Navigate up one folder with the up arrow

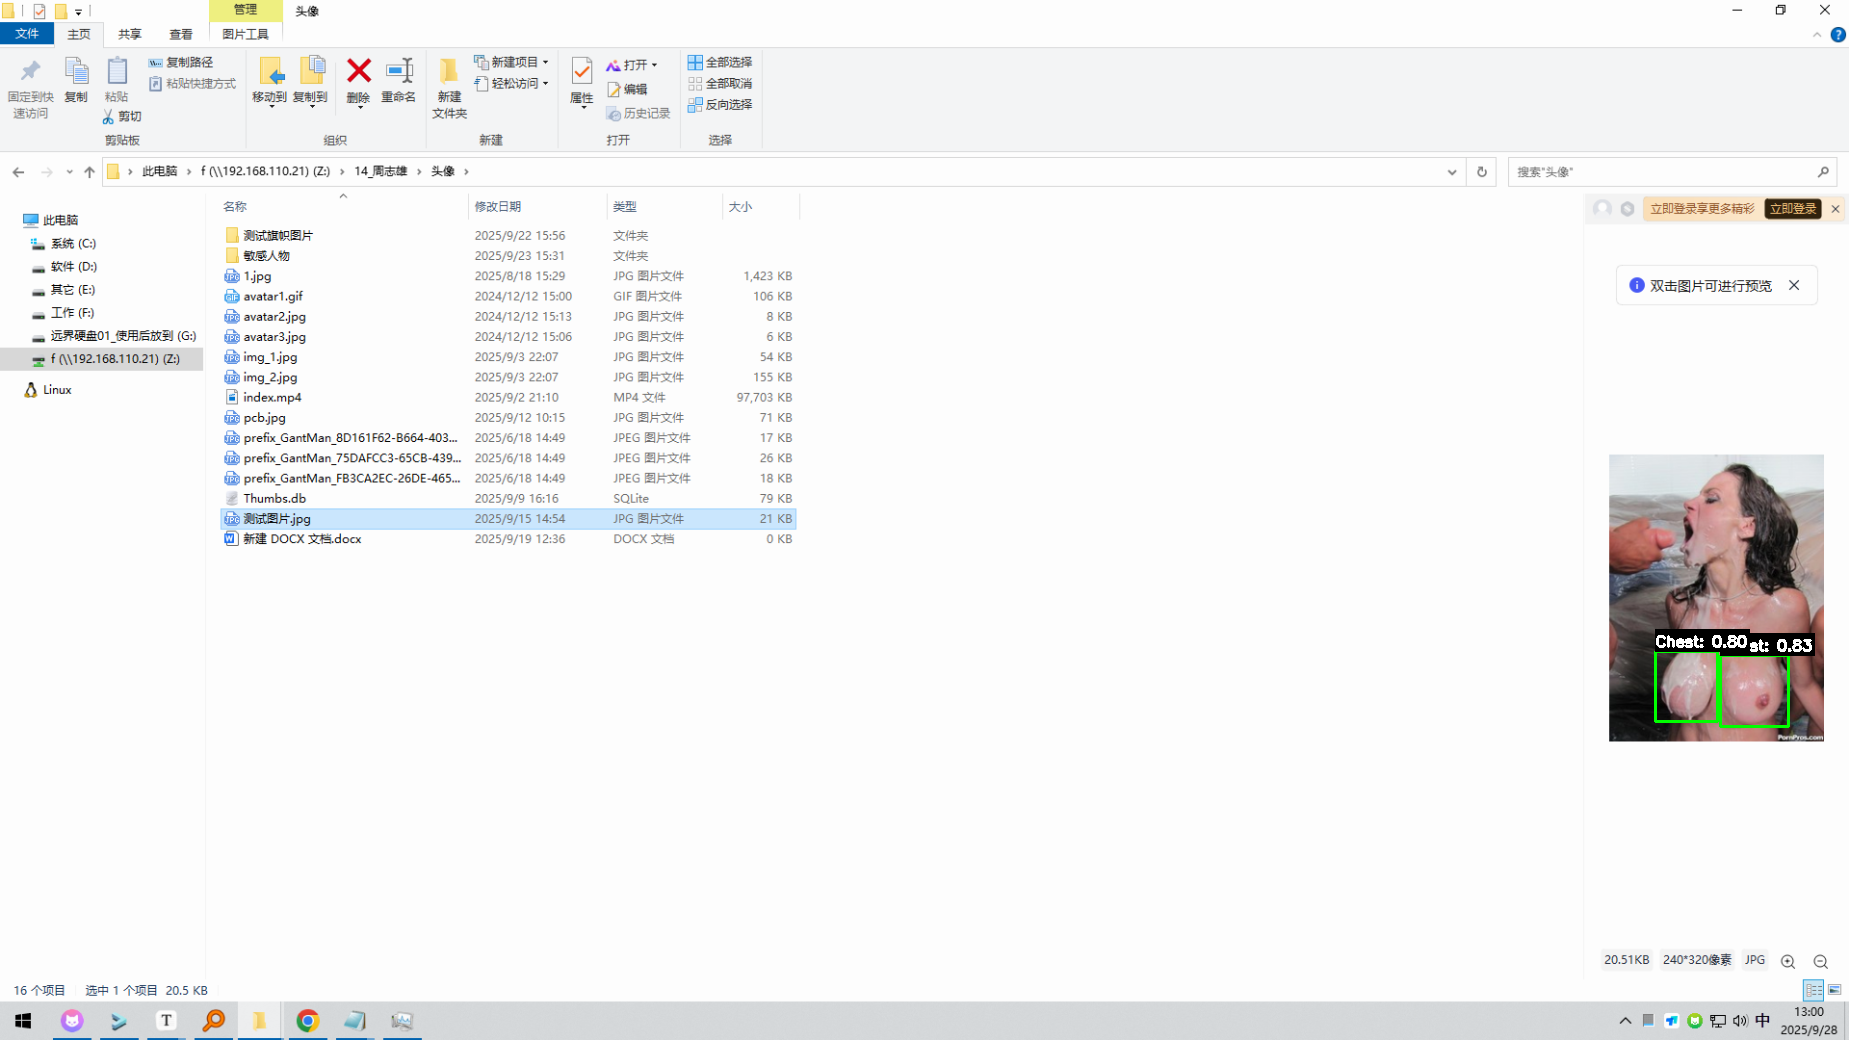pyautogui.click(x=89, y=172)
